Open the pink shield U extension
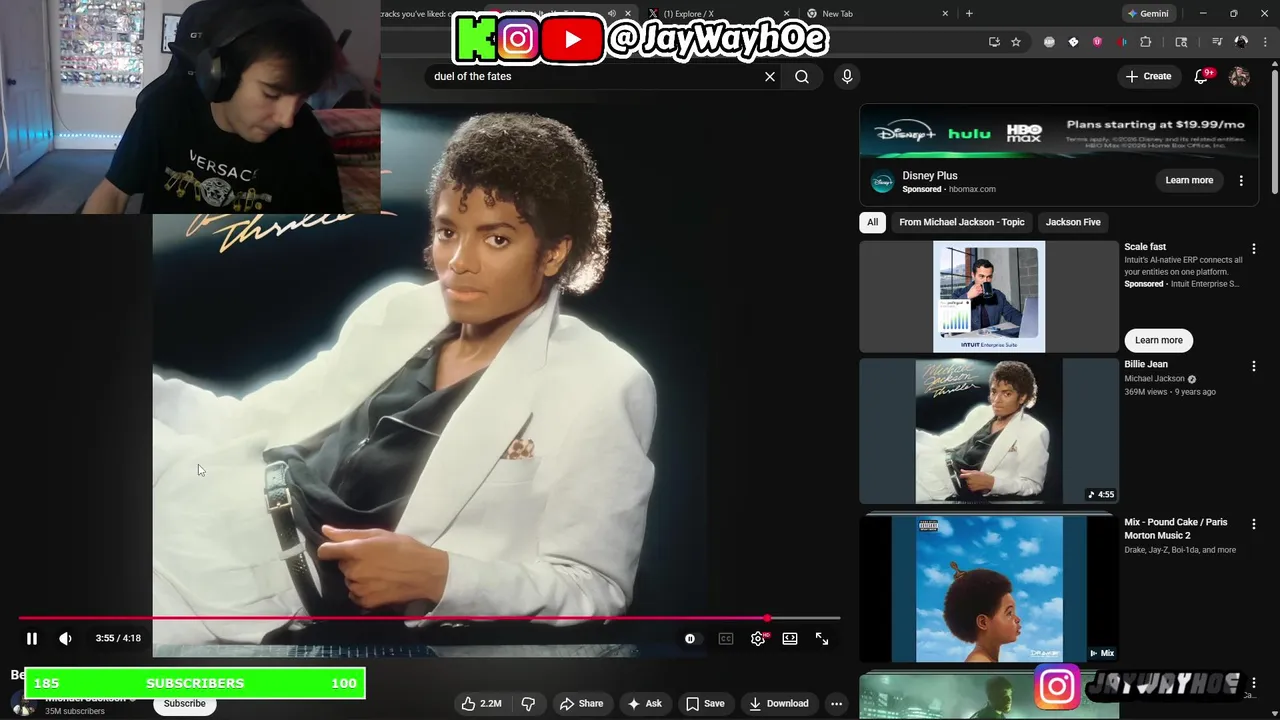 (x=1097, y=42)
